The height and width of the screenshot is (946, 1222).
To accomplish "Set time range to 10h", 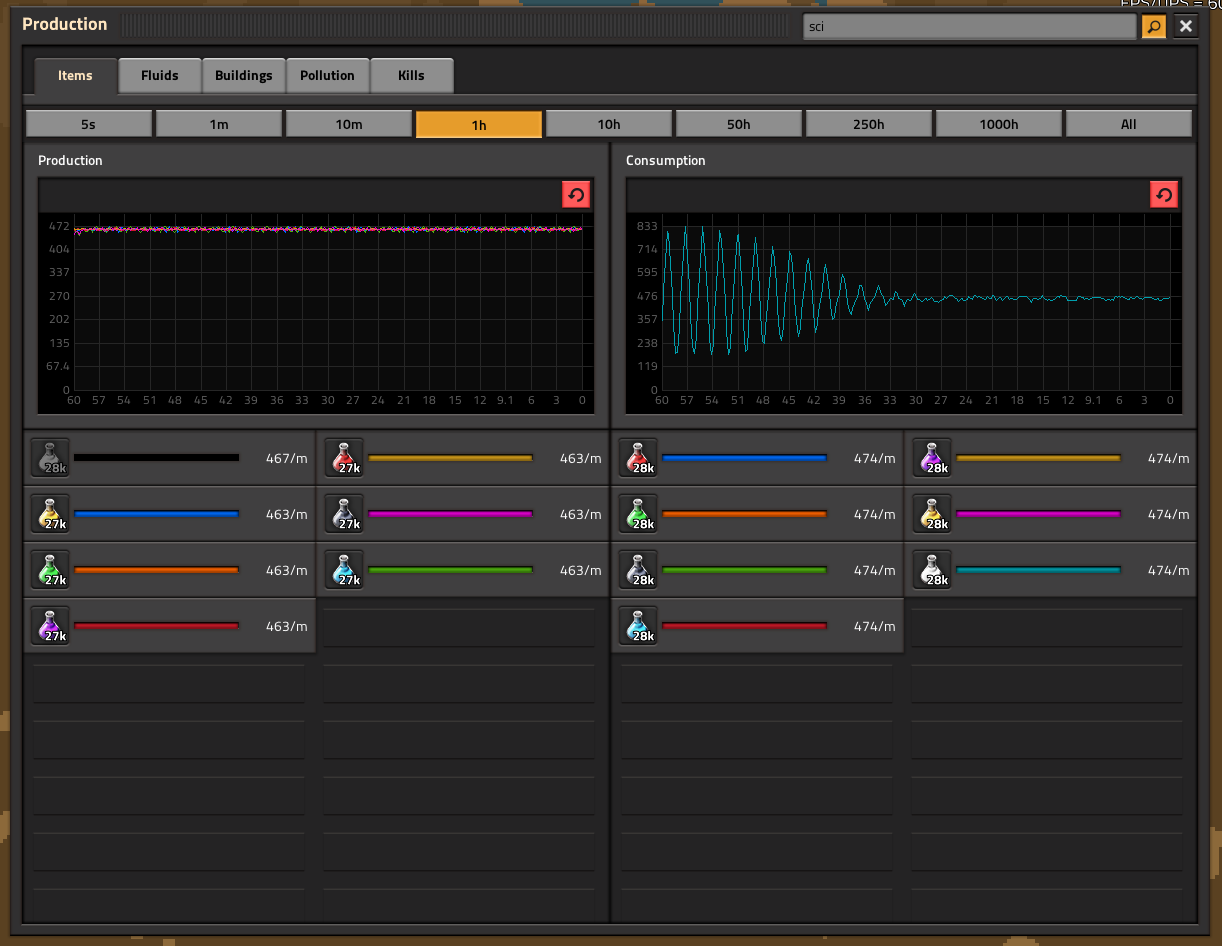I will pyautogui.click(x=609, y=124).
